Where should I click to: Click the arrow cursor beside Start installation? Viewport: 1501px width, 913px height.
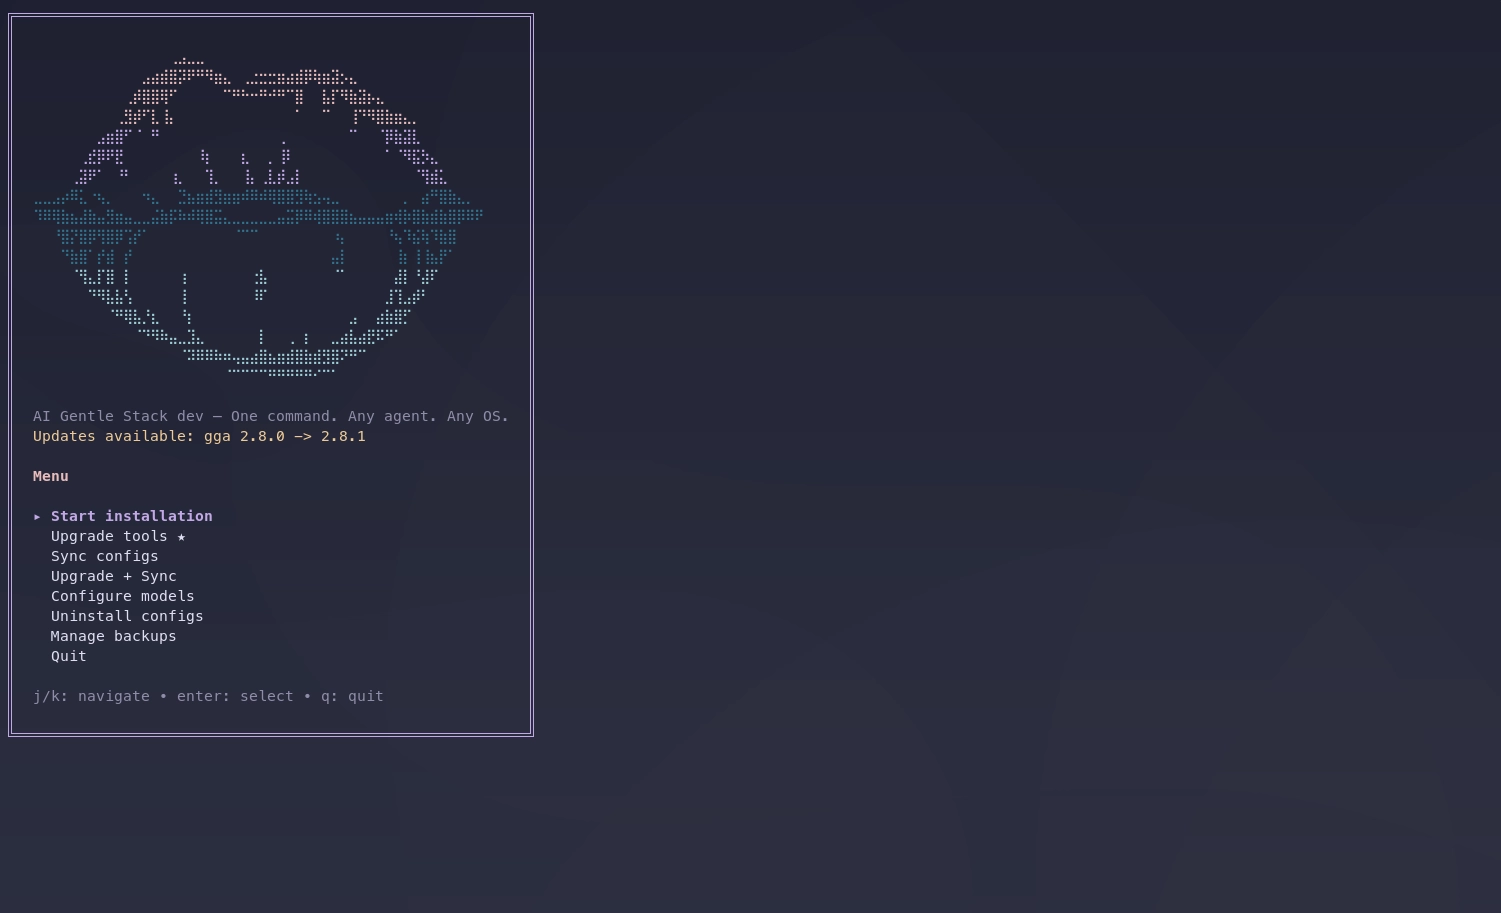point(37,517)
